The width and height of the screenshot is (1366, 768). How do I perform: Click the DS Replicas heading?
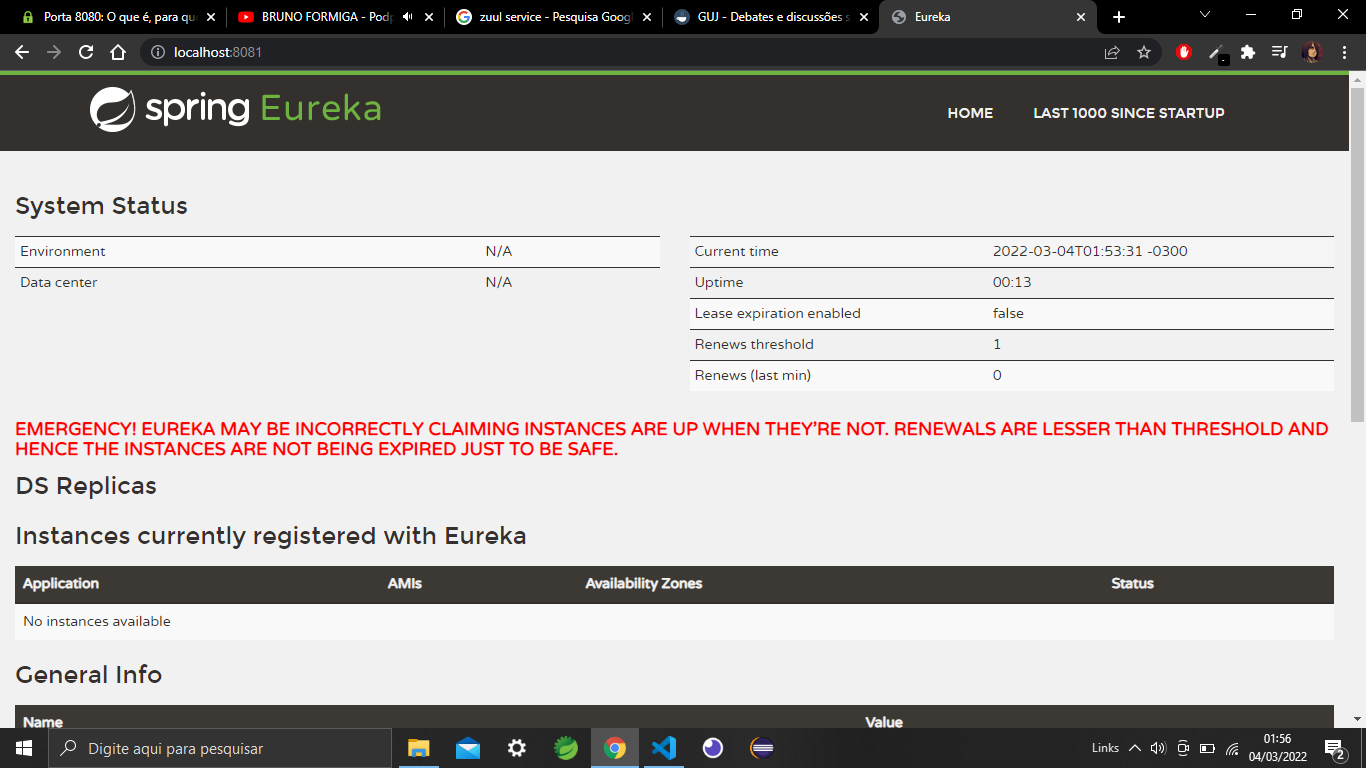click(86, 486)
